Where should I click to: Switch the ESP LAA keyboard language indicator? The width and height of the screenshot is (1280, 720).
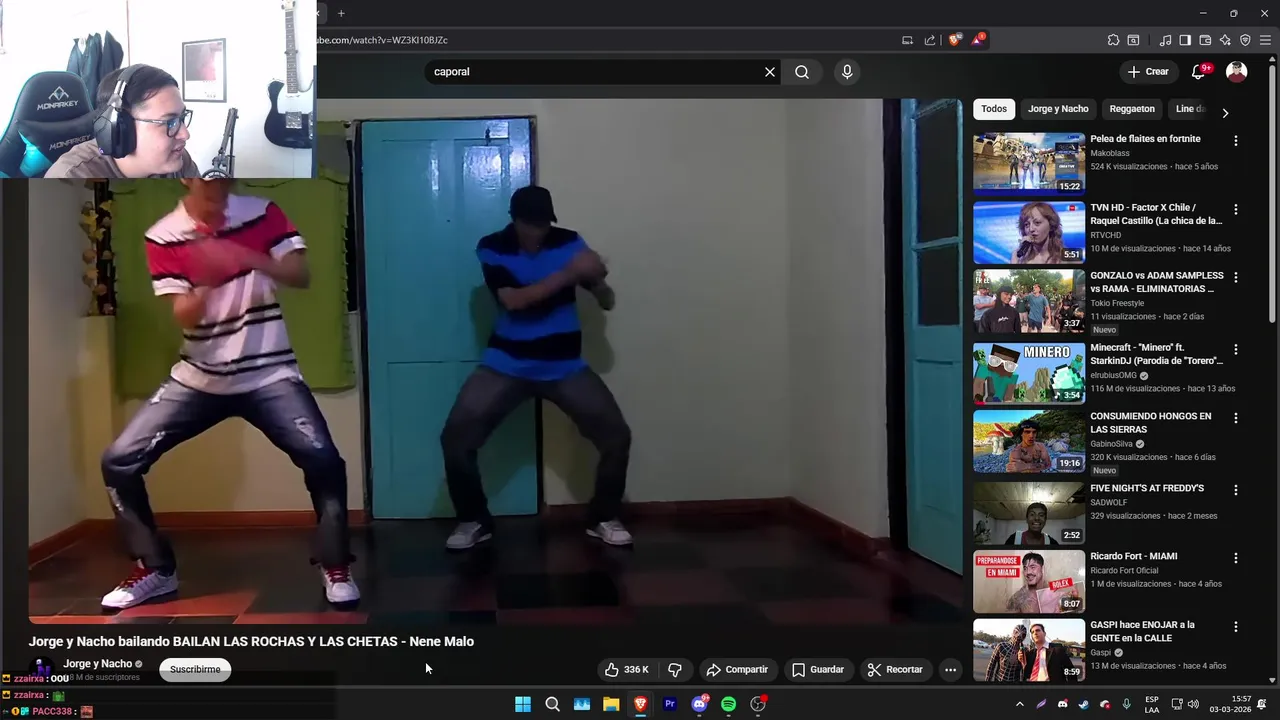(1152, 704)
